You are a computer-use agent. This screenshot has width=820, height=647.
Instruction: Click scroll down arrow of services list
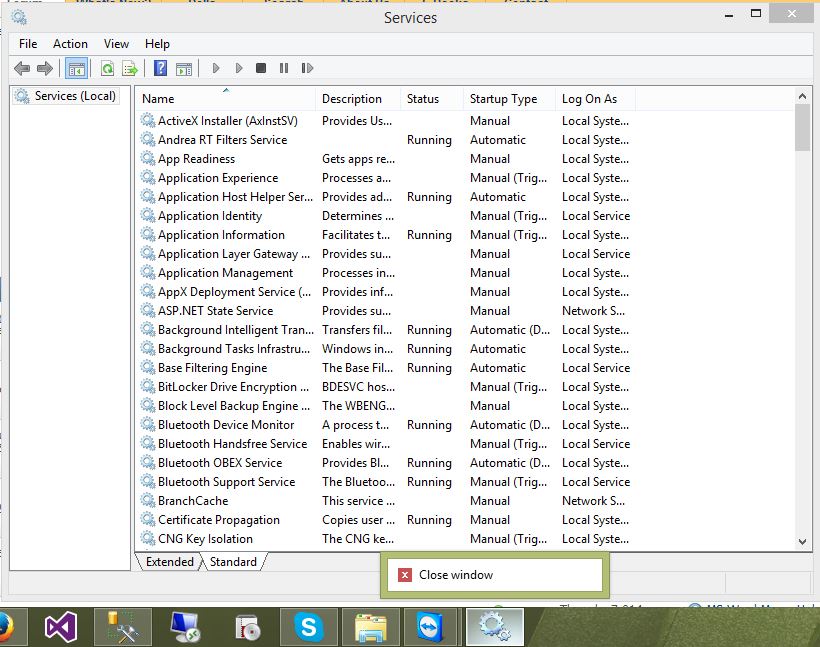802,542
